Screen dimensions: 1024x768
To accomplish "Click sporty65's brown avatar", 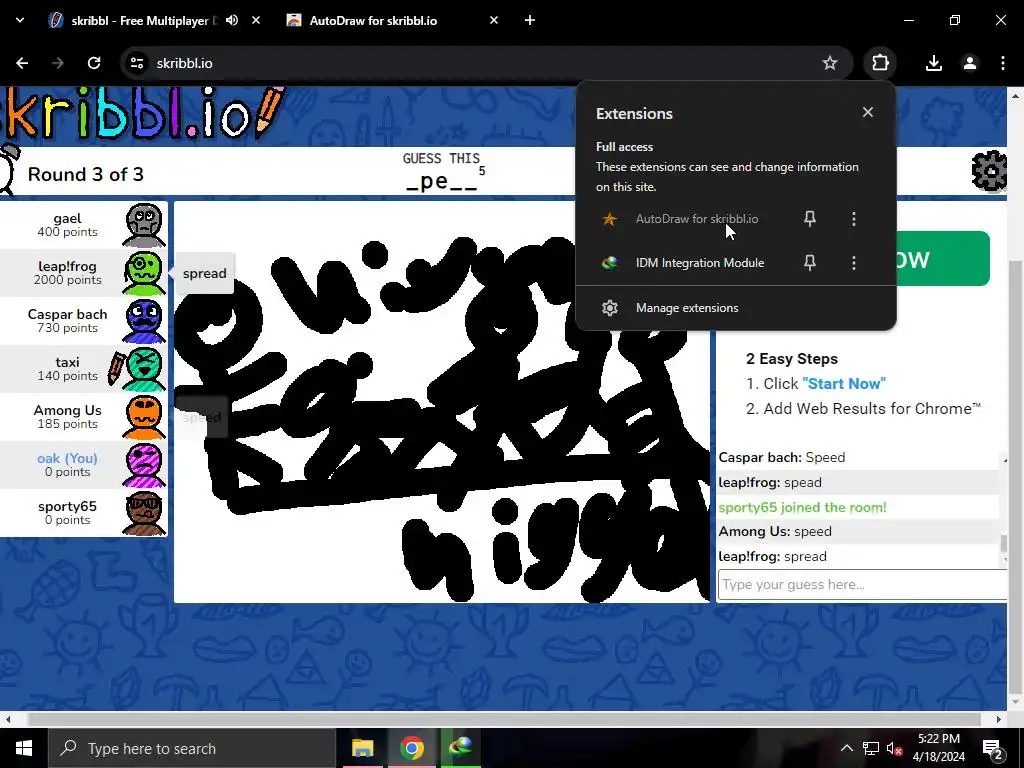I will tap(144, 513).
